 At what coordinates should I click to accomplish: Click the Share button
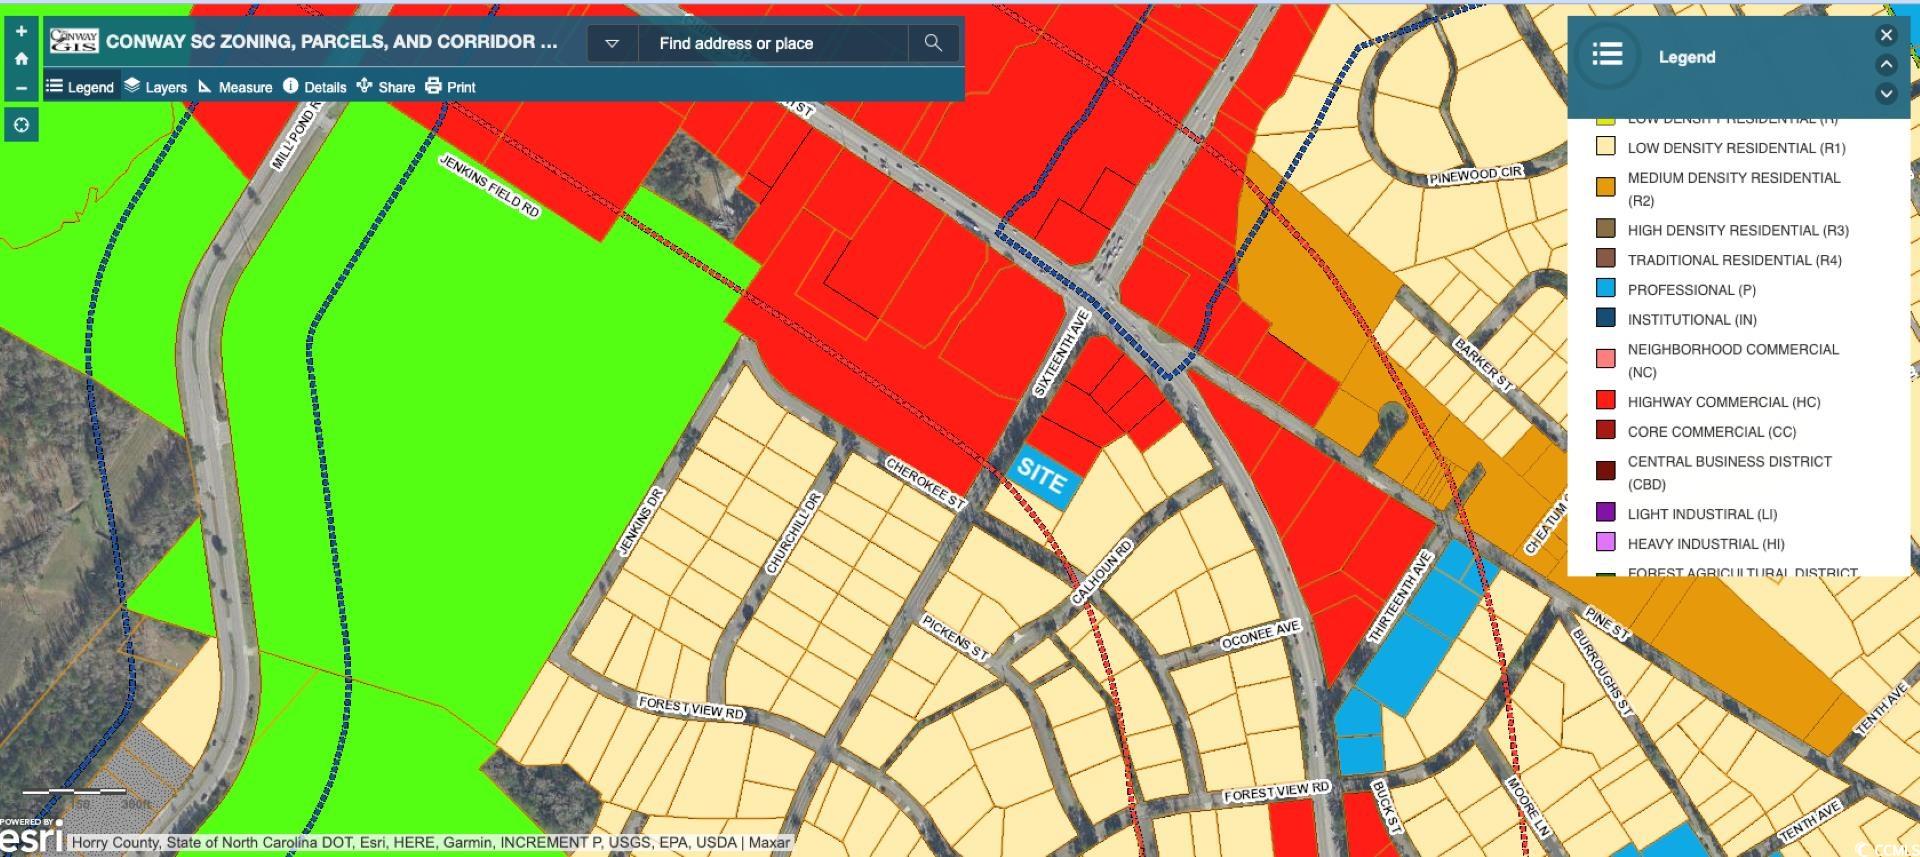coord(385,87)
